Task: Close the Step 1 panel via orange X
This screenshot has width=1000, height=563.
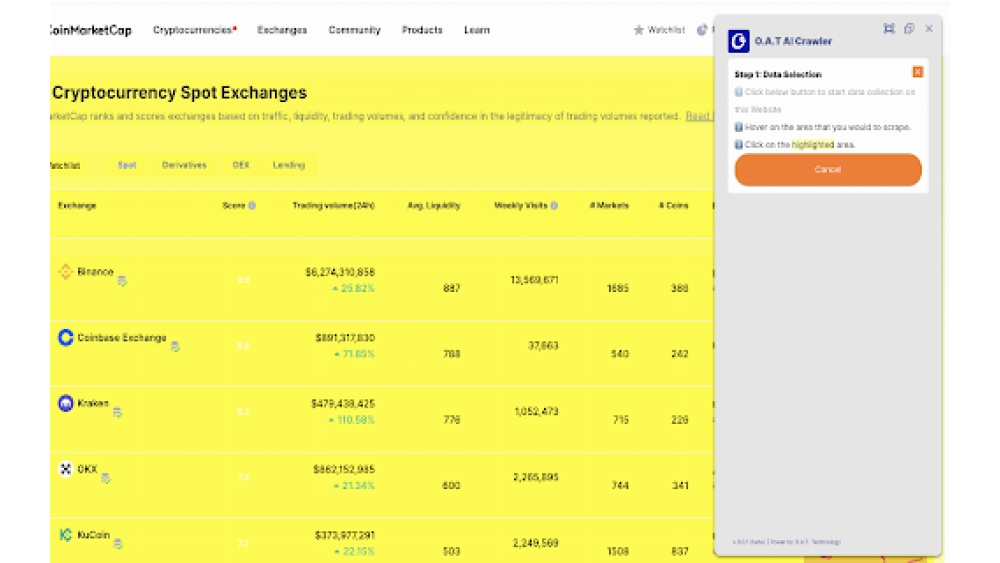Action: click(917, 72)
